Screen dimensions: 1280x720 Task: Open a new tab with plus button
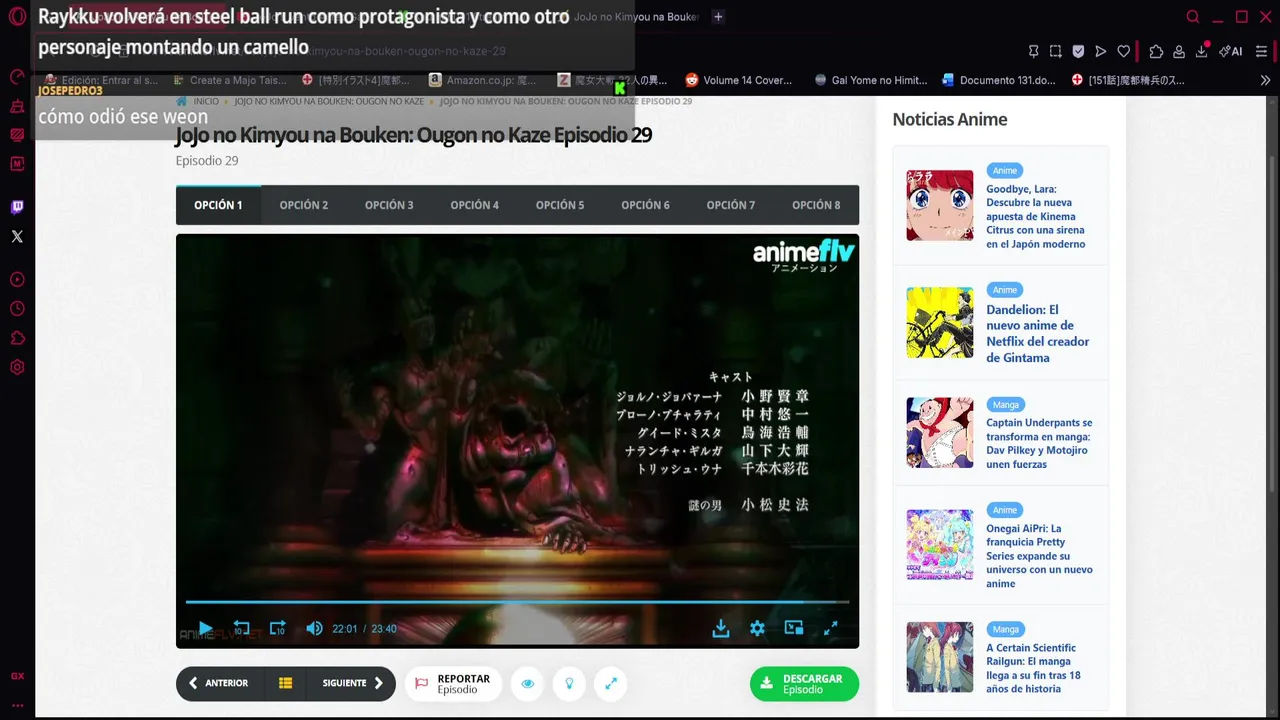click(x=718, y=17)
